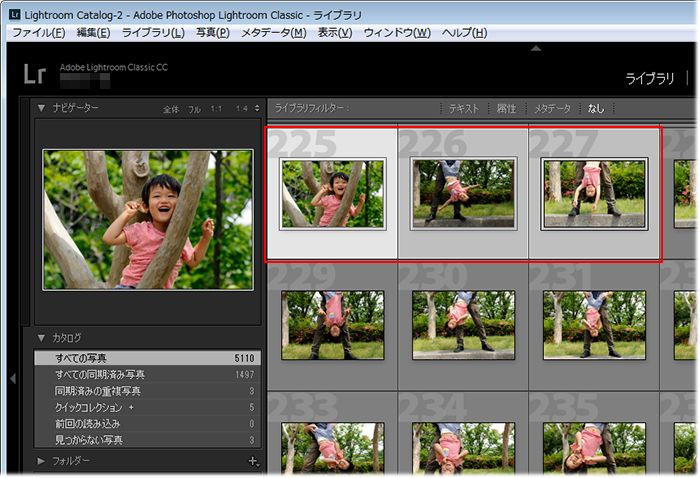The height and width of the screenshot is (478, 700).
Task: Set navigator zoom to フル
Action: click(x=194, y=109)
